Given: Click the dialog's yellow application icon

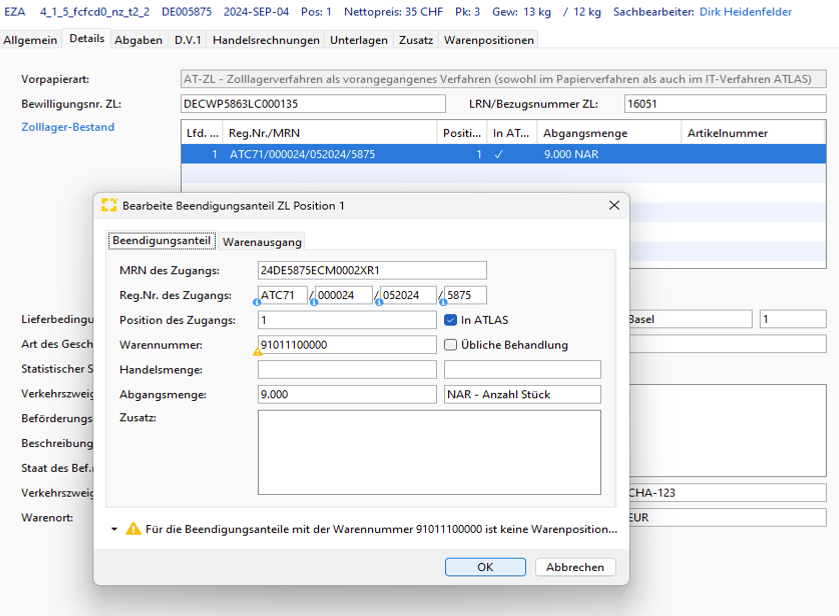Looking at the screenshot, I should click(110, 205).
